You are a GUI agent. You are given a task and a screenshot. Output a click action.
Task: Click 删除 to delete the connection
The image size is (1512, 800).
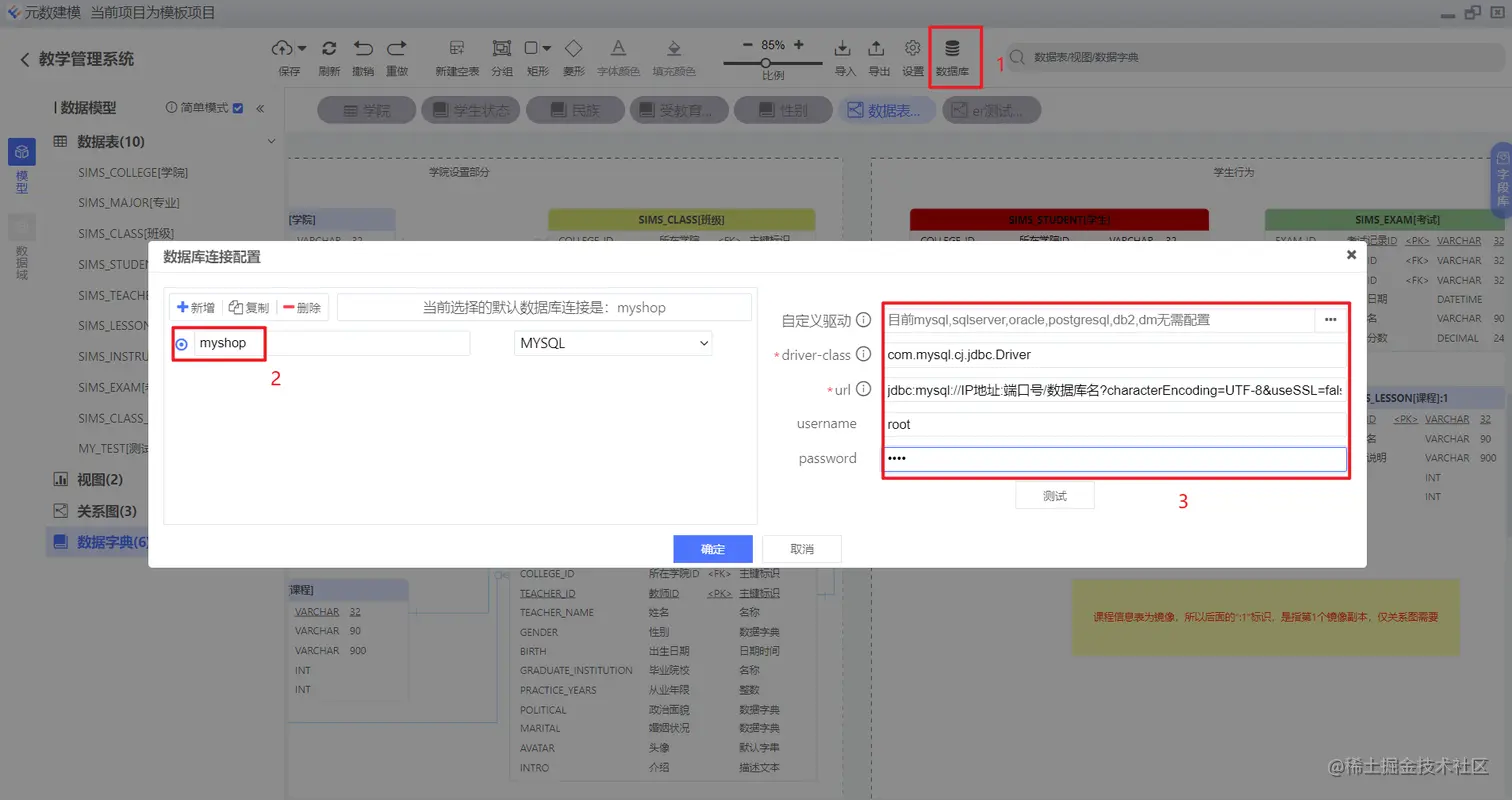pyautogui.click(x=303, y=308)
